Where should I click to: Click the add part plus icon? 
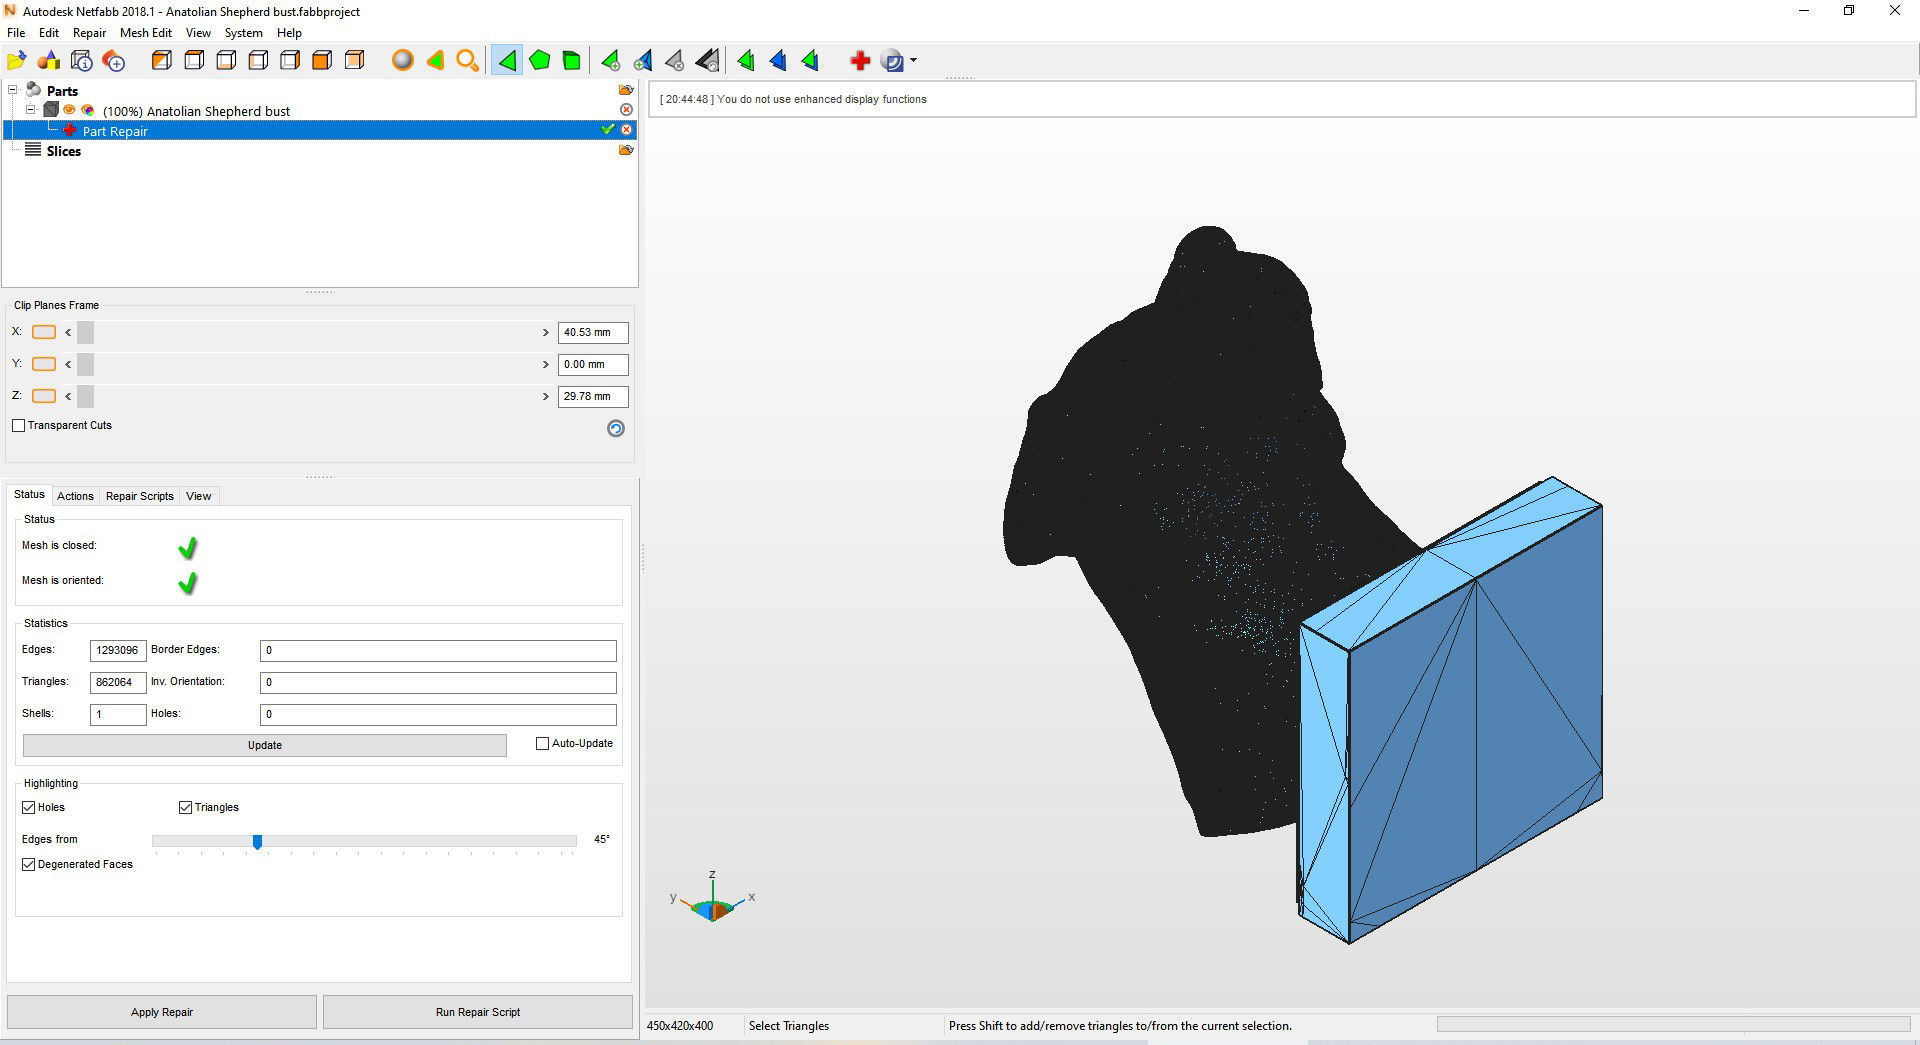pyautogui.click(x=114, y=61)
